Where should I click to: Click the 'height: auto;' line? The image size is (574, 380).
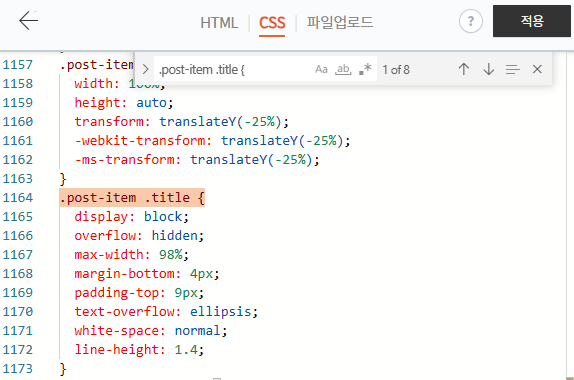(x=124, y=103)
